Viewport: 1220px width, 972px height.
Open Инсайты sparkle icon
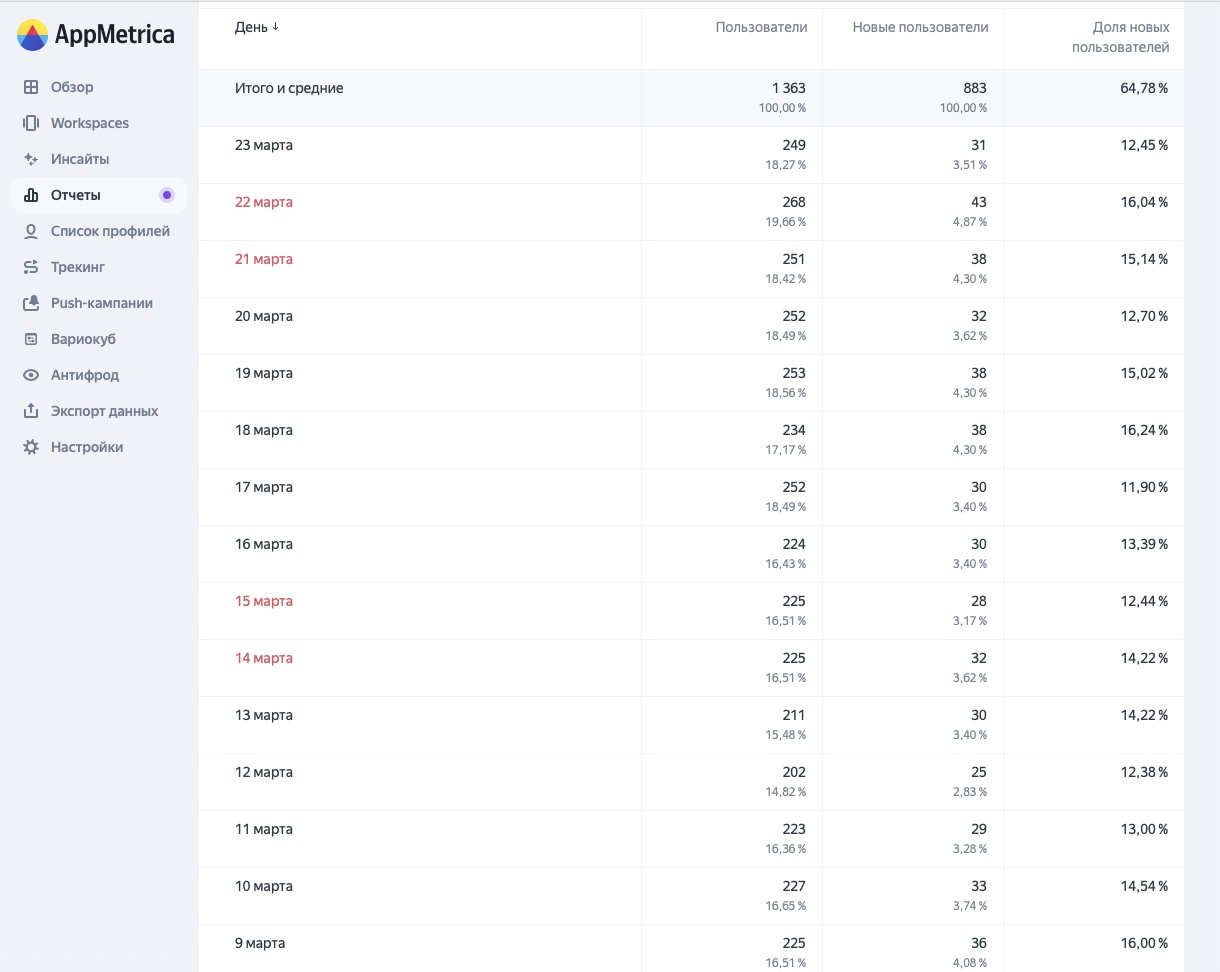click(31, 159)
